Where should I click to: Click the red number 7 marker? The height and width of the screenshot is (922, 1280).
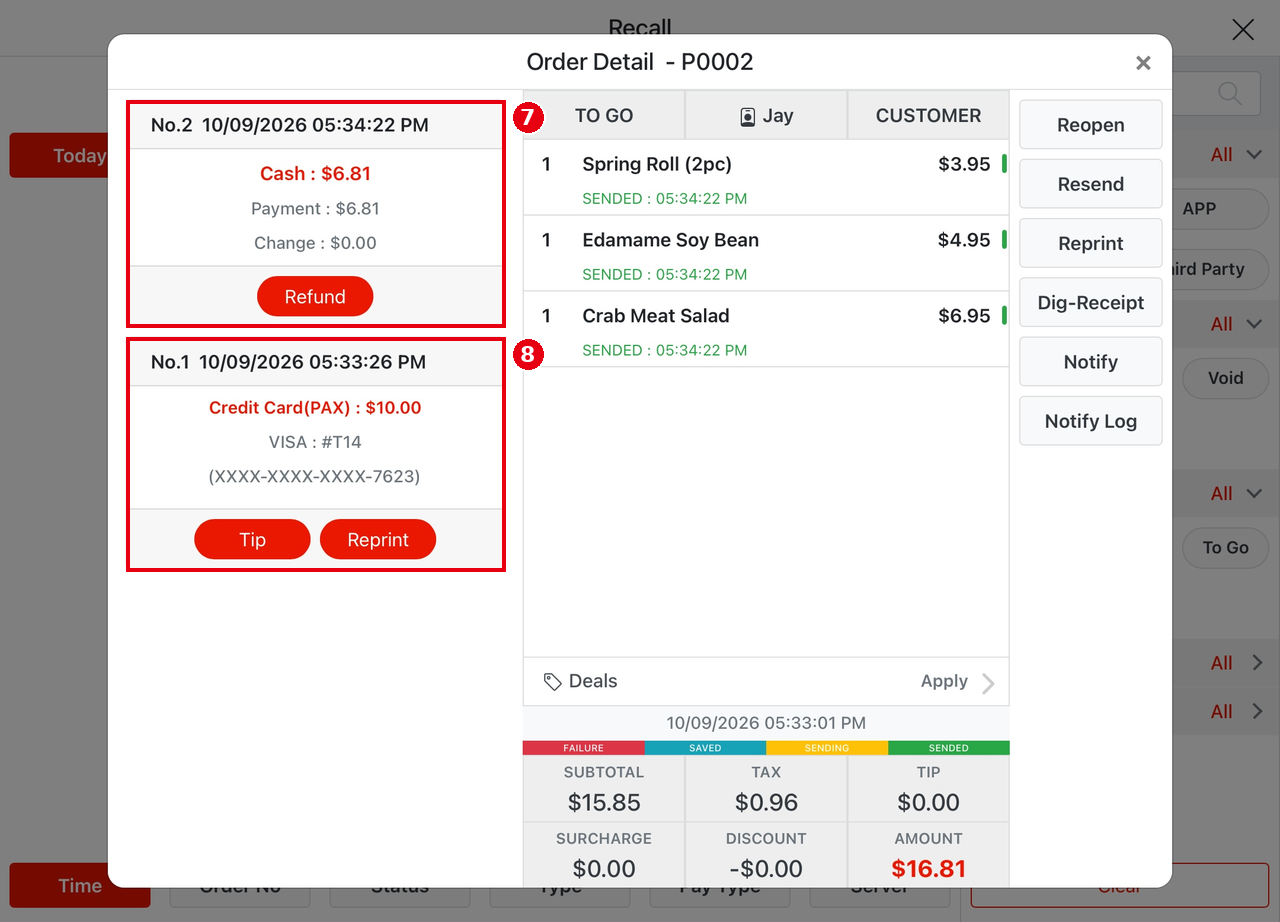click(x=528, y=117)
